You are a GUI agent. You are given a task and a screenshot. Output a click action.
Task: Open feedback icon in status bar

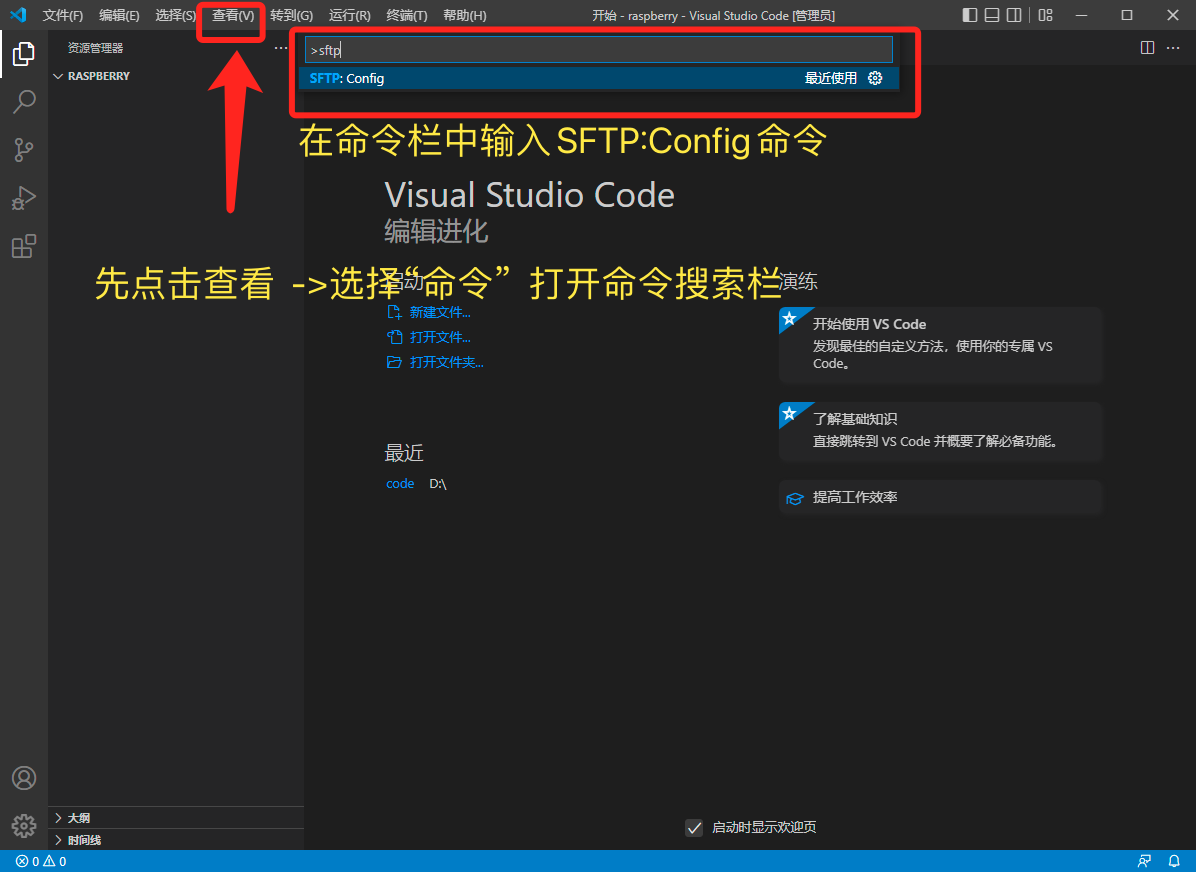(x=1144, y=861)
